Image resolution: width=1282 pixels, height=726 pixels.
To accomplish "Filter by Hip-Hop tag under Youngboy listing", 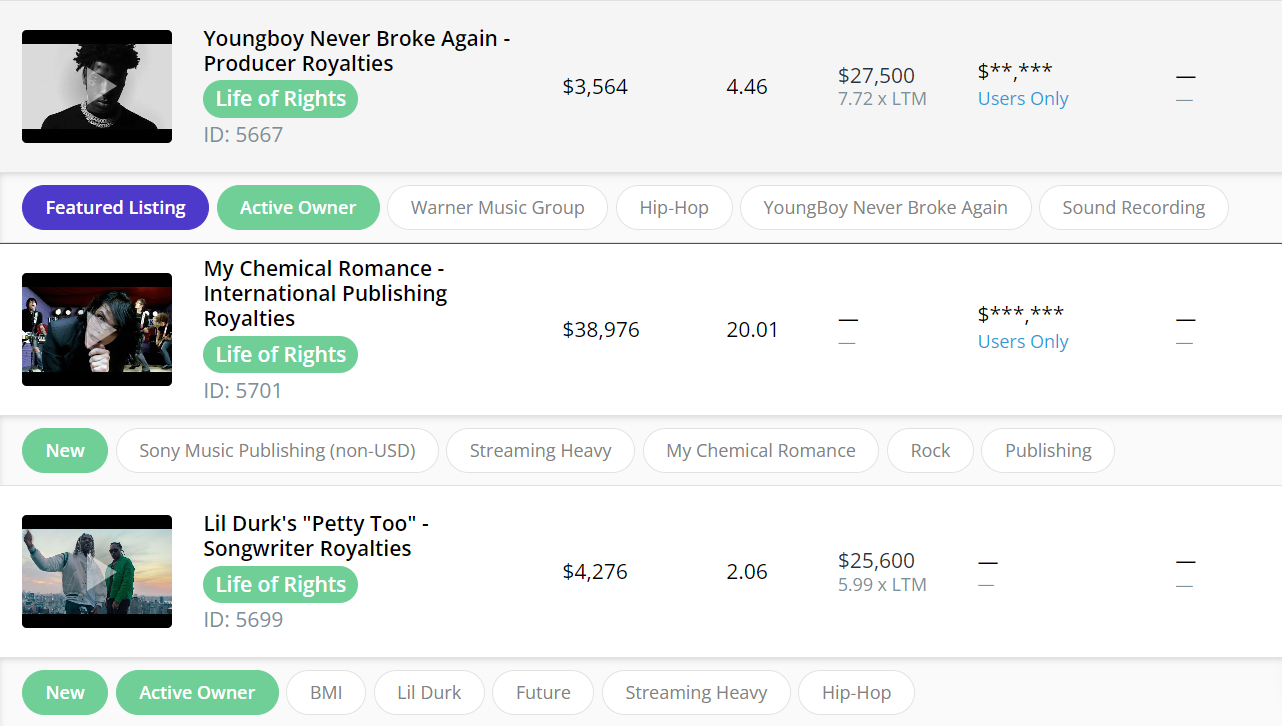I will 674,208.
